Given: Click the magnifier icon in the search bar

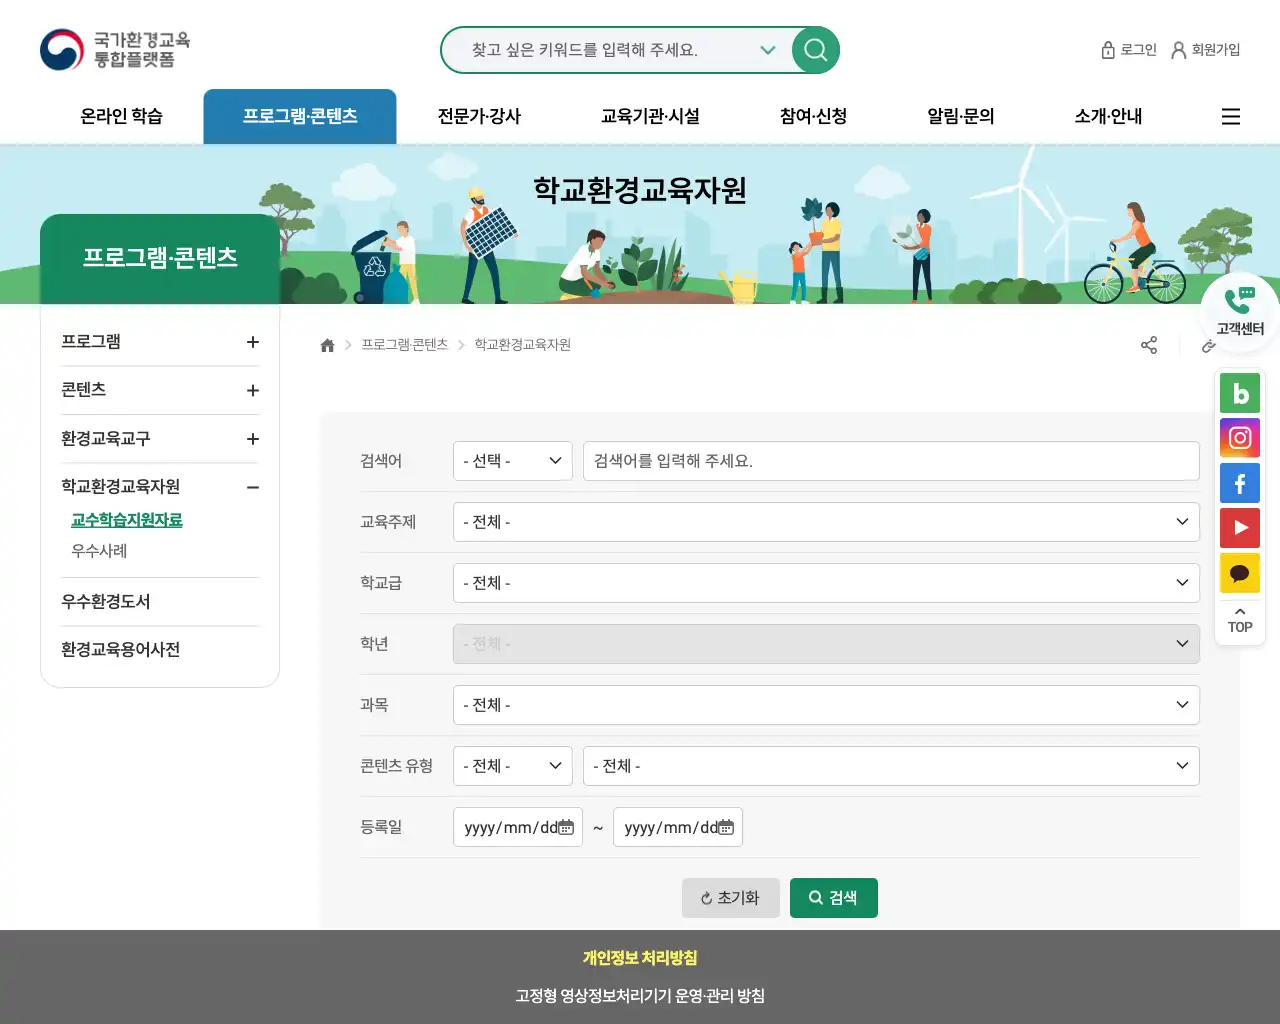Looking at the screenshot, I should point(814,49).
